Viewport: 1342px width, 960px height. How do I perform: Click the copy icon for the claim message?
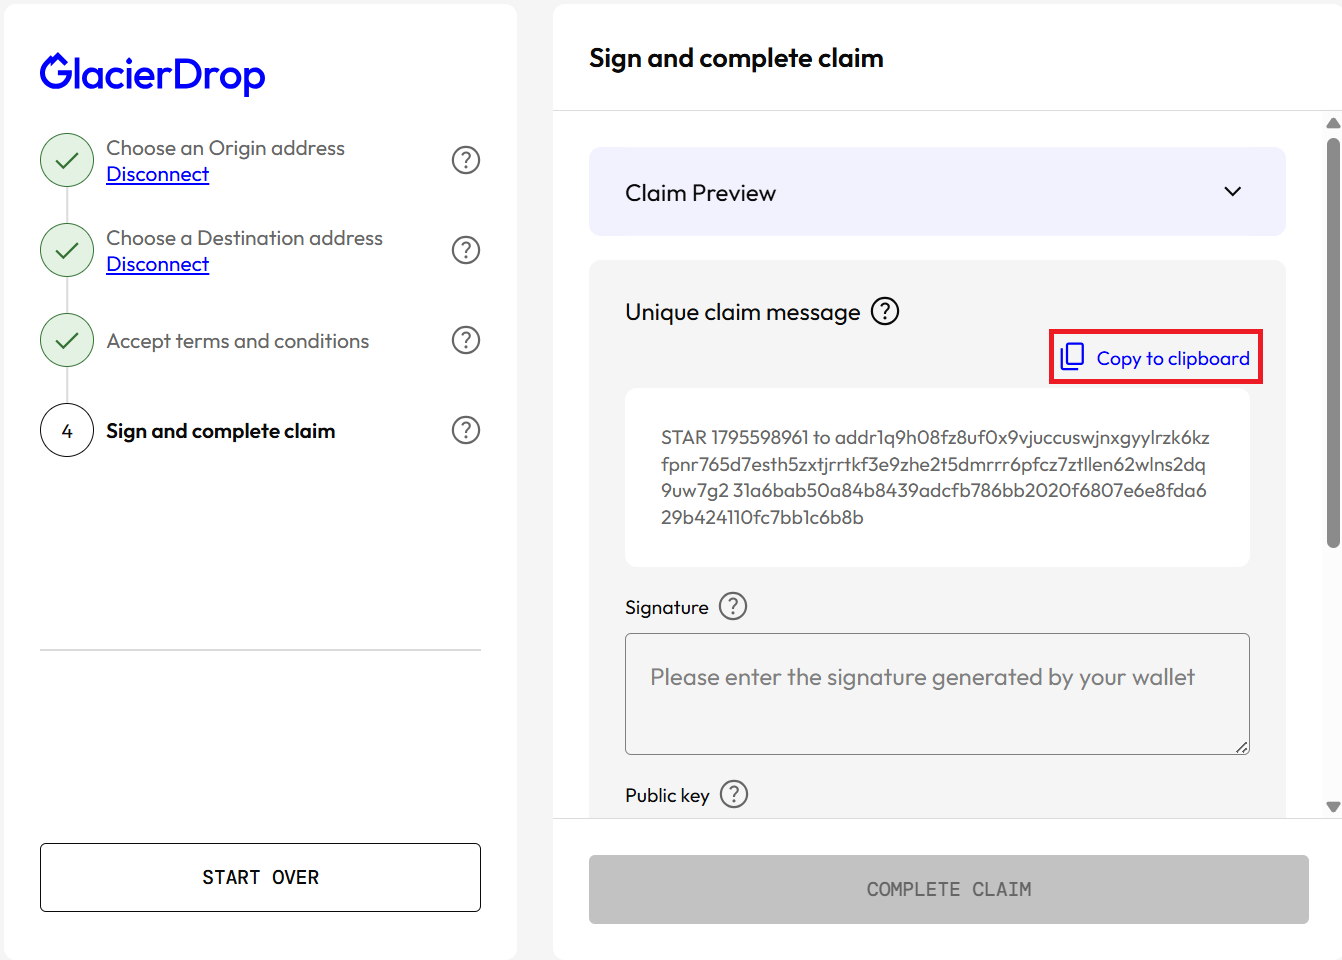pyautogui.click(x=1072, y=357)
